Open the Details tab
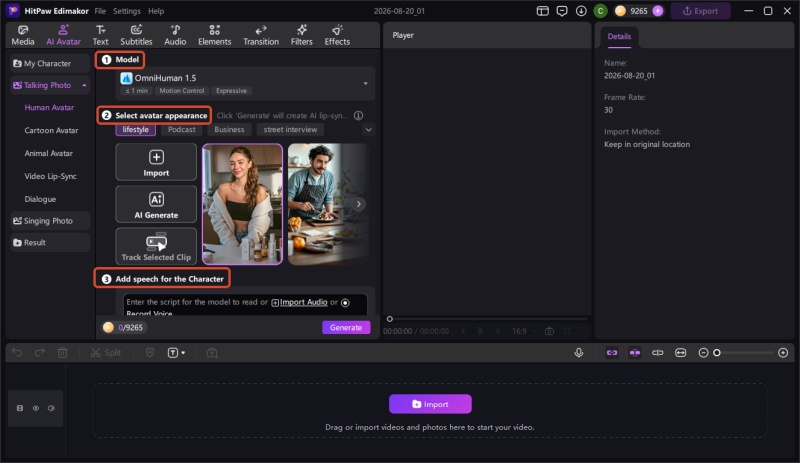The width and height of the screenshot is (800, 463). coord(619,36)
